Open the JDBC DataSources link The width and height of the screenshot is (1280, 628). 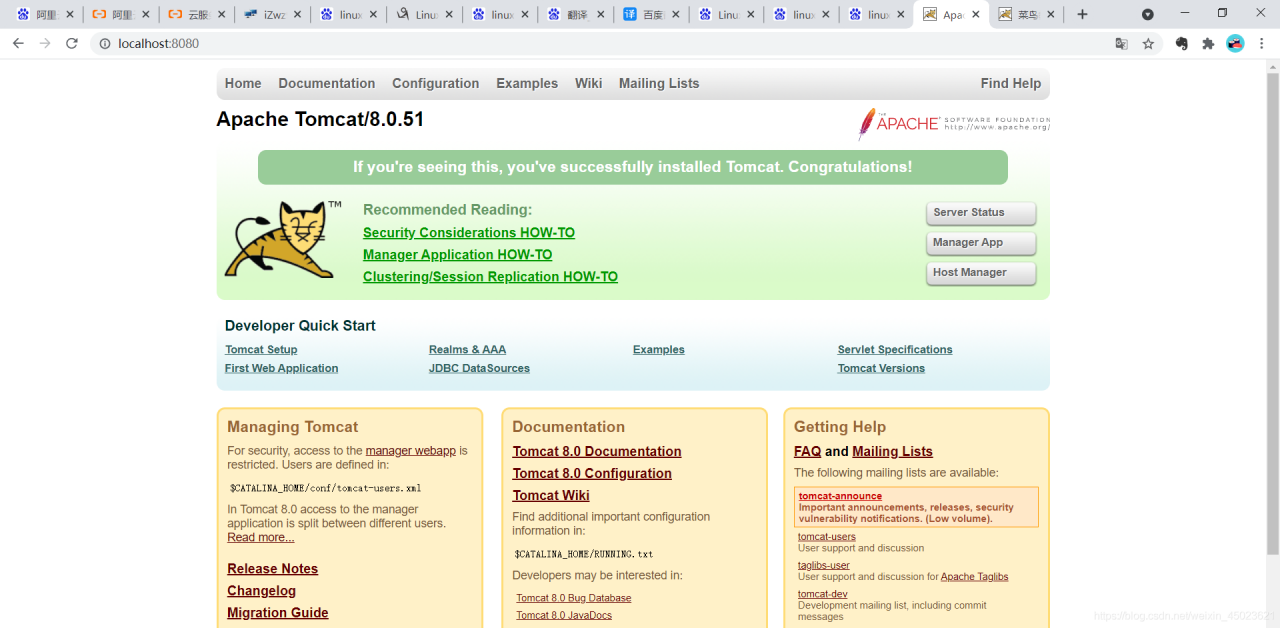(479, 369)
